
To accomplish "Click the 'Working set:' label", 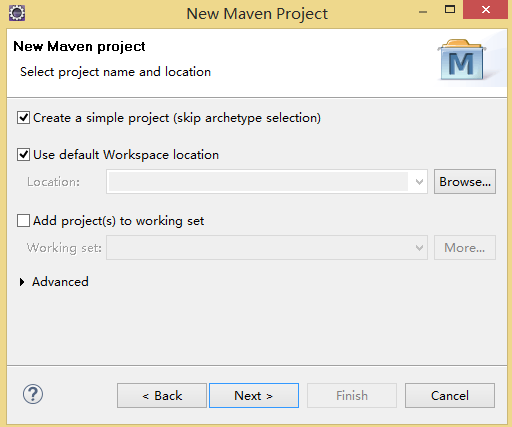I will pos(64,248).
